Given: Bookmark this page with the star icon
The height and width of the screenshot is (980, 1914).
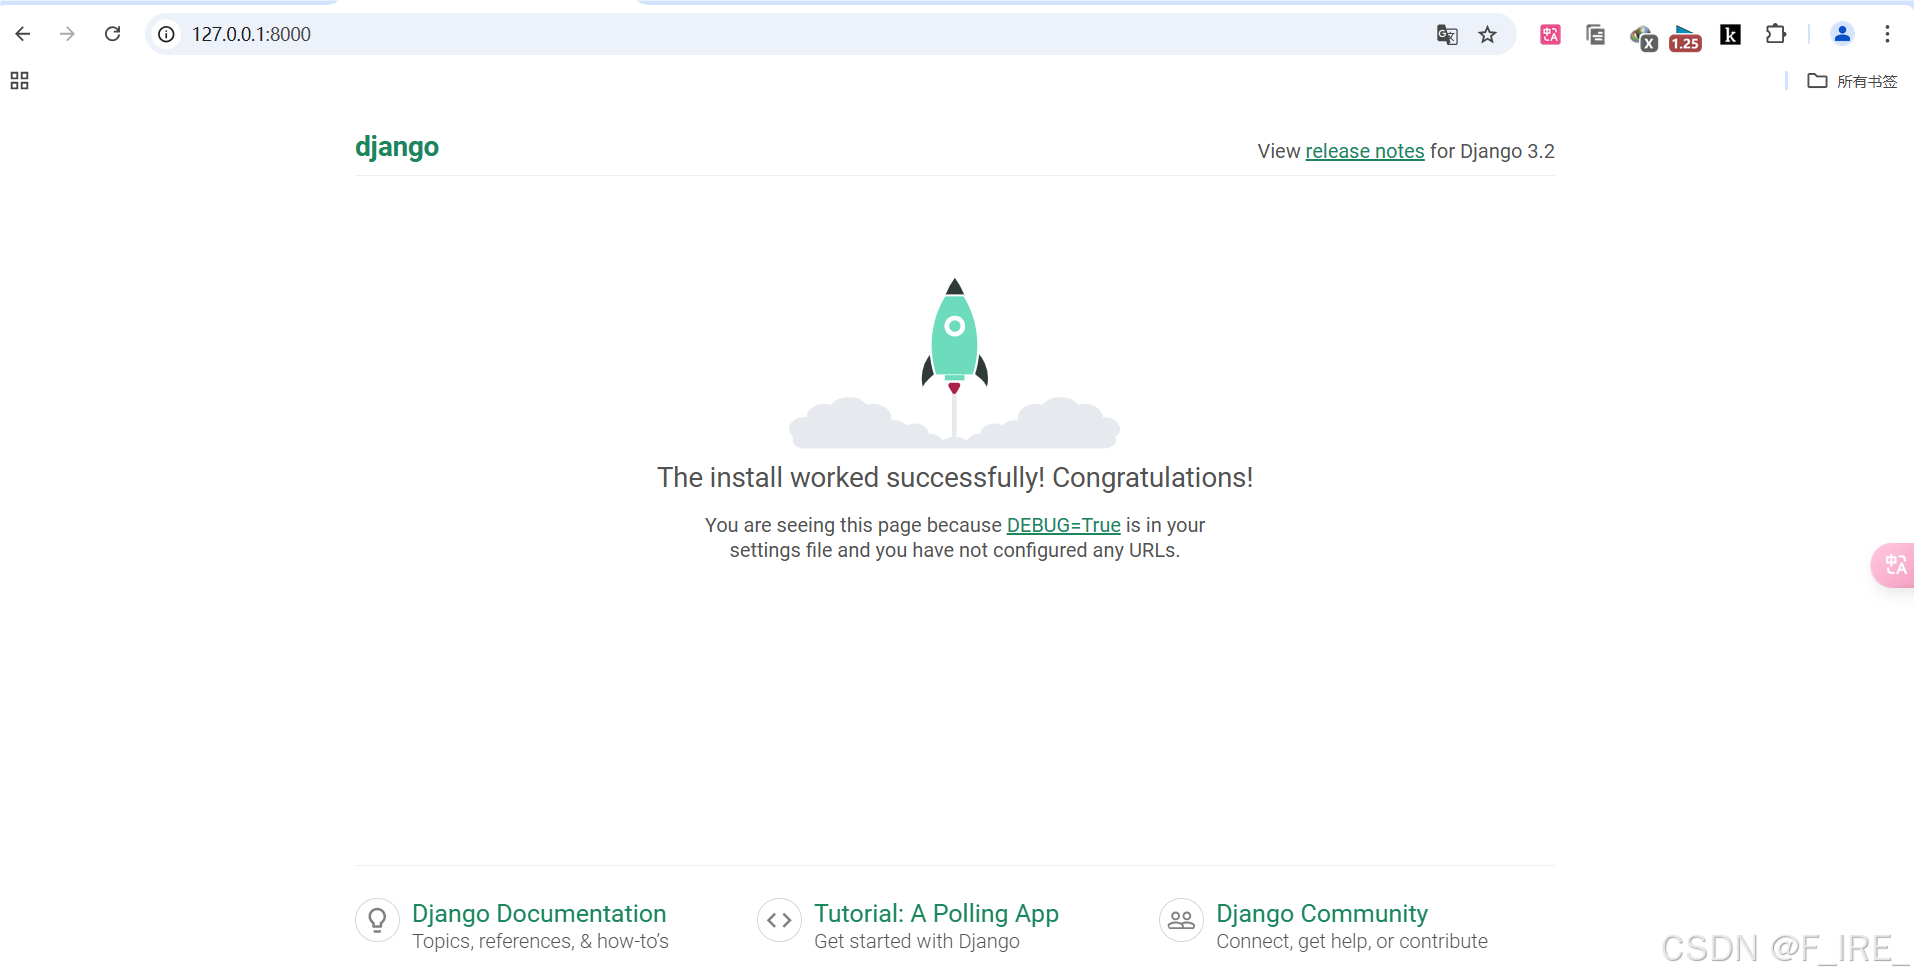Looking at the screenshot, I should click(1488, 35).
